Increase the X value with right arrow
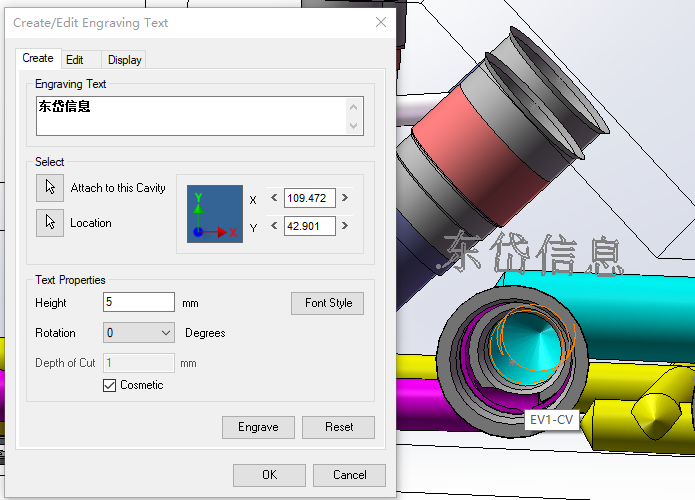 coord(345,198)
